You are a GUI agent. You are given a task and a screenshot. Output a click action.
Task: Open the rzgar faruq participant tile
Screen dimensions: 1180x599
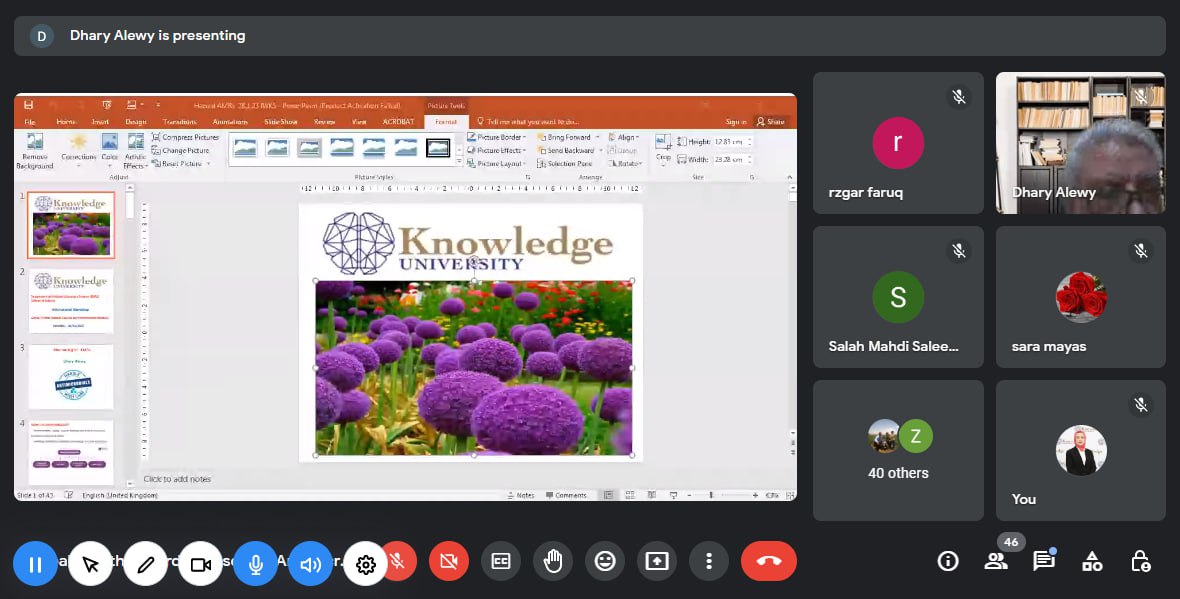pyautogui.click(x=898, y=143)
